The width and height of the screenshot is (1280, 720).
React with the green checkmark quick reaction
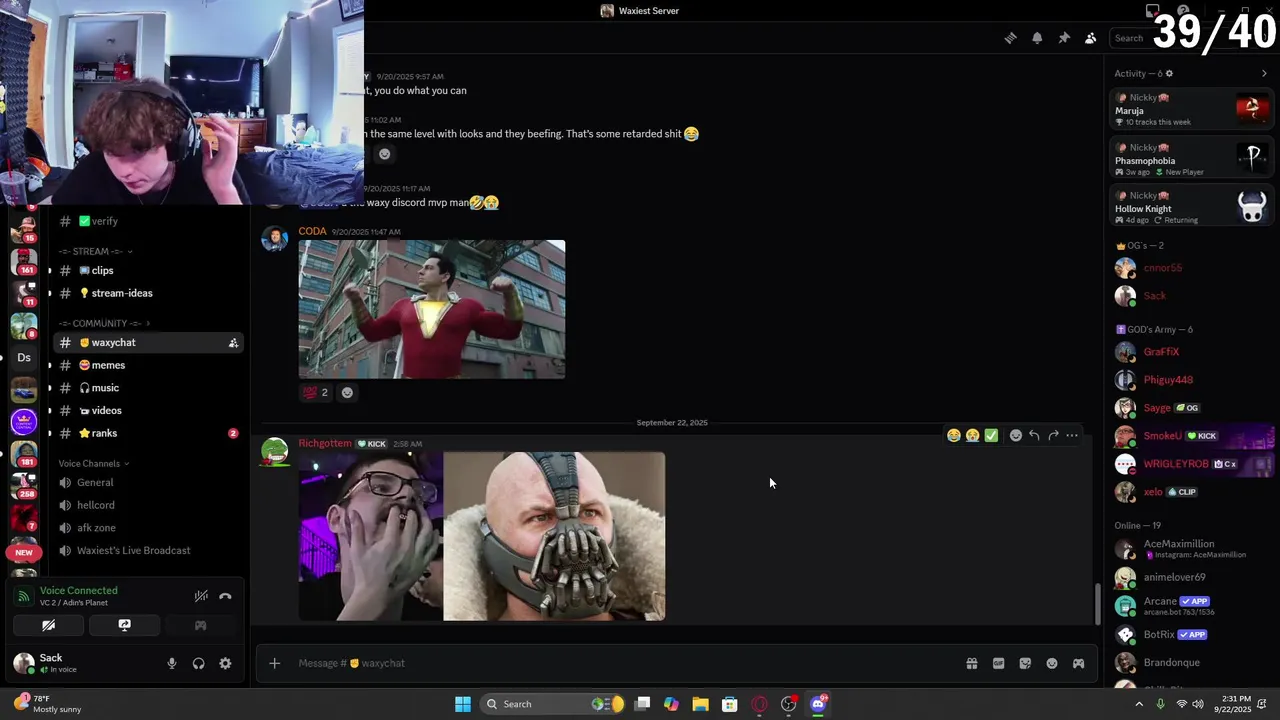[x=991, y=435]
